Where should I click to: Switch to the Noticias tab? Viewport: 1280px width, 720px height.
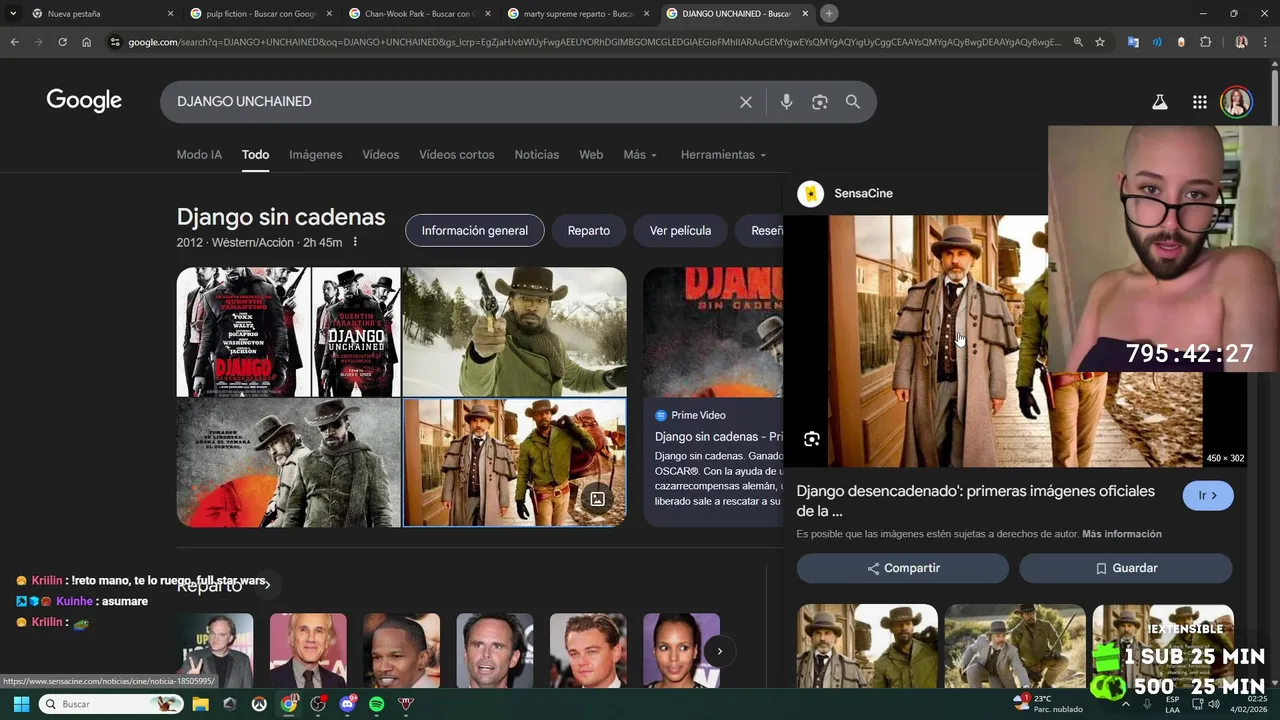point(536,155)
